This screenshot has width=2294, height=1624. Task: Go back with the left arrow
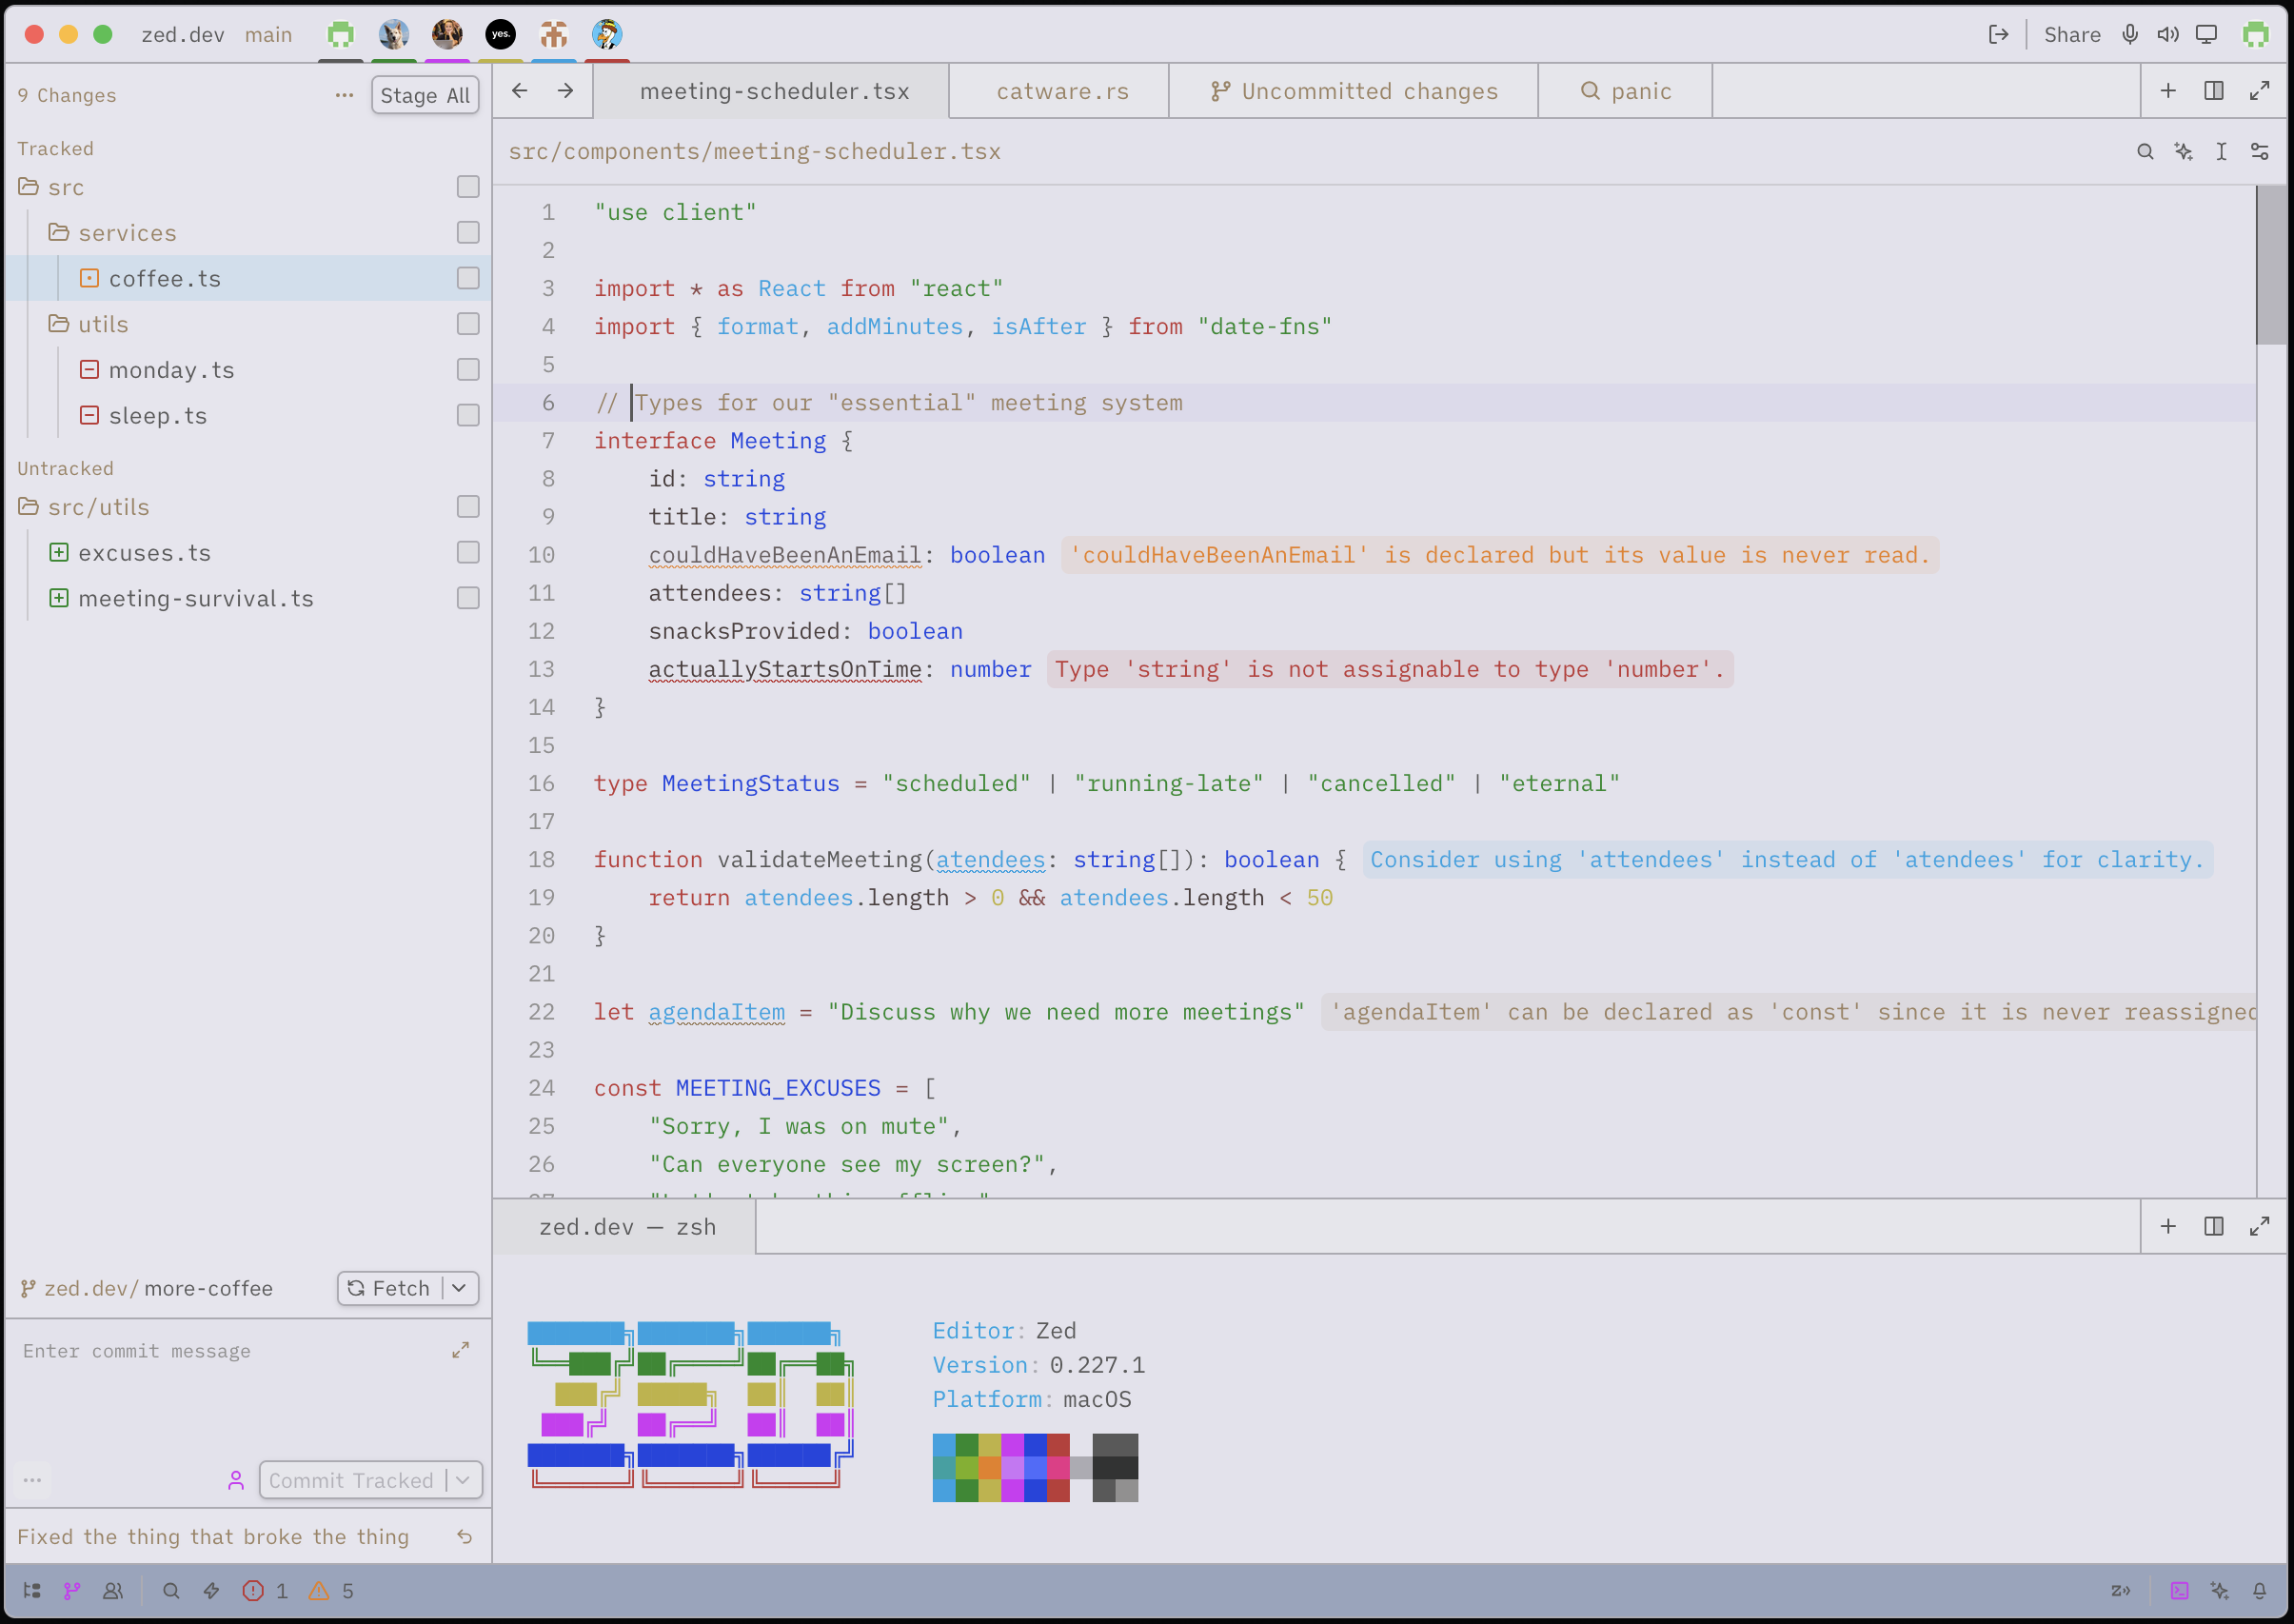520,91
